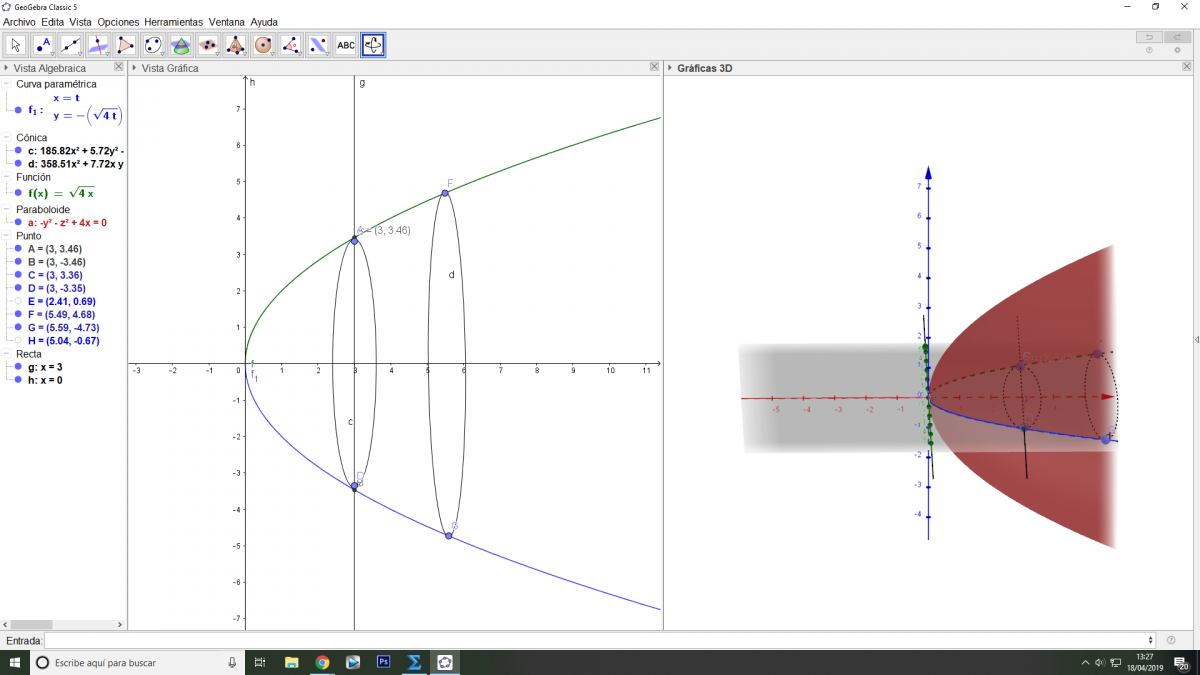Open Chrome from the Windows taskbar
The height and width of the screenshot is (675, 1200).
click(x=322, y=662)
